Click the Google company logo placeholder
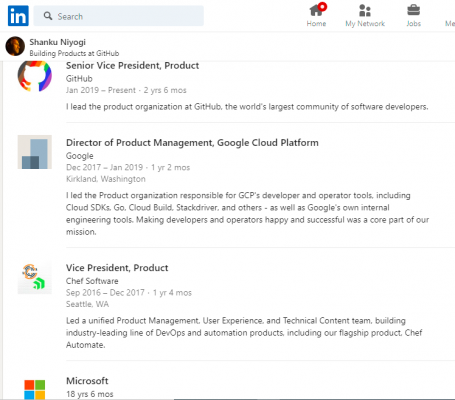Screen dimensions: 455x400 [x=35, y=152]
